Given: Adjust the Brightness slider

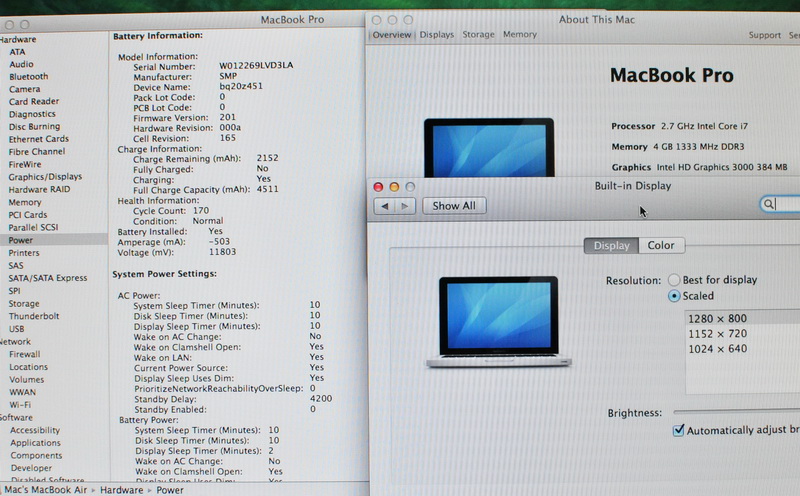Looking at the screenshot, I should [736, 411].
